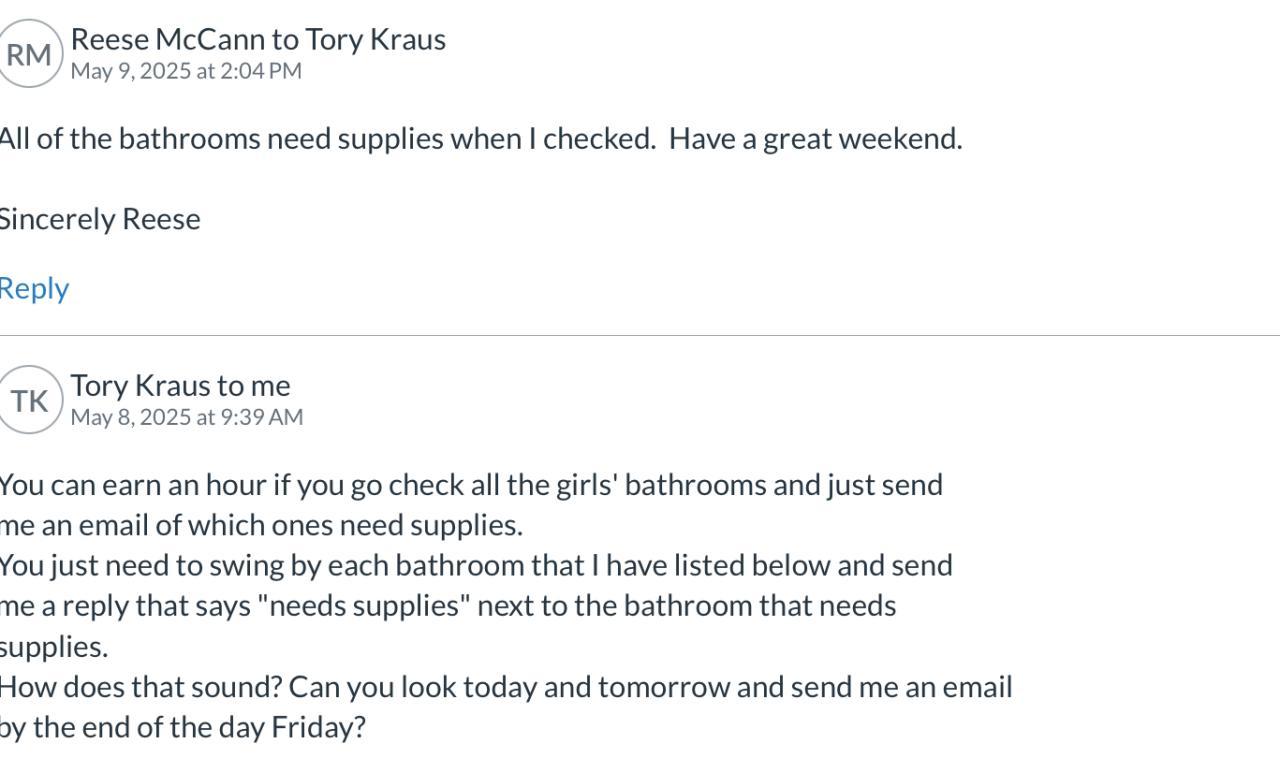The height and width of the screenshot is (758, 1280).
Task: Click the divider line between the two messages
Action: pyautogui.click(x=640, y=336)
